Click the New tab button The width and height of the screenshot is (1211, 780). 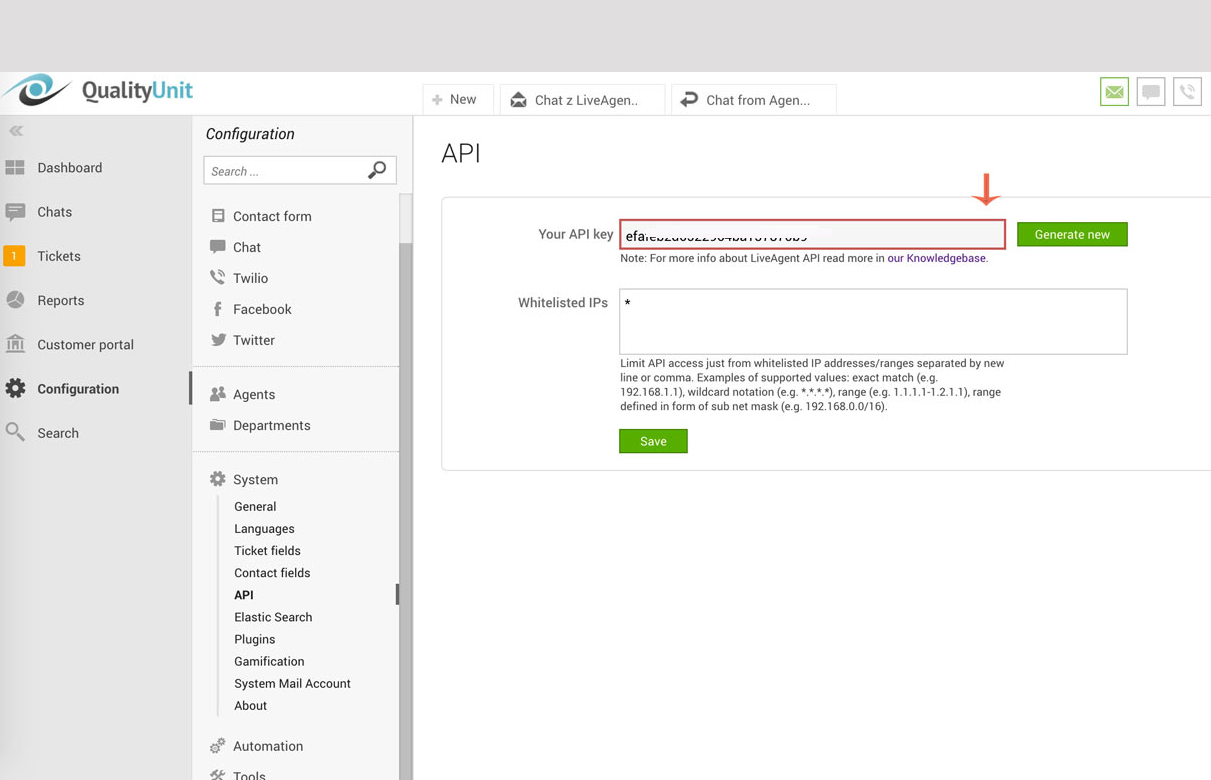click(x=457, y=100)
